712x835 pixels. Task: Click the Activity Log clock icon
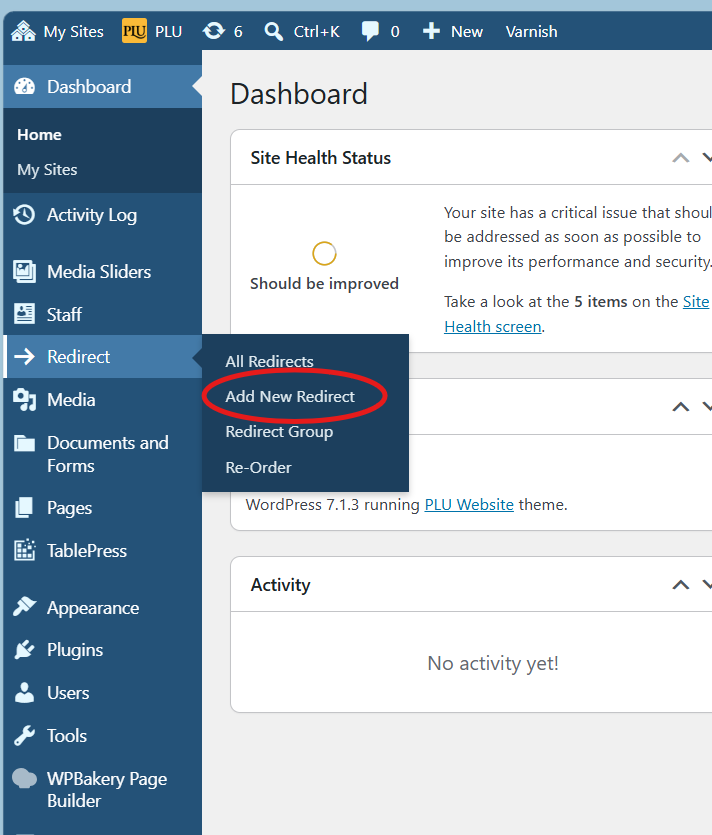tap(24, 215)
